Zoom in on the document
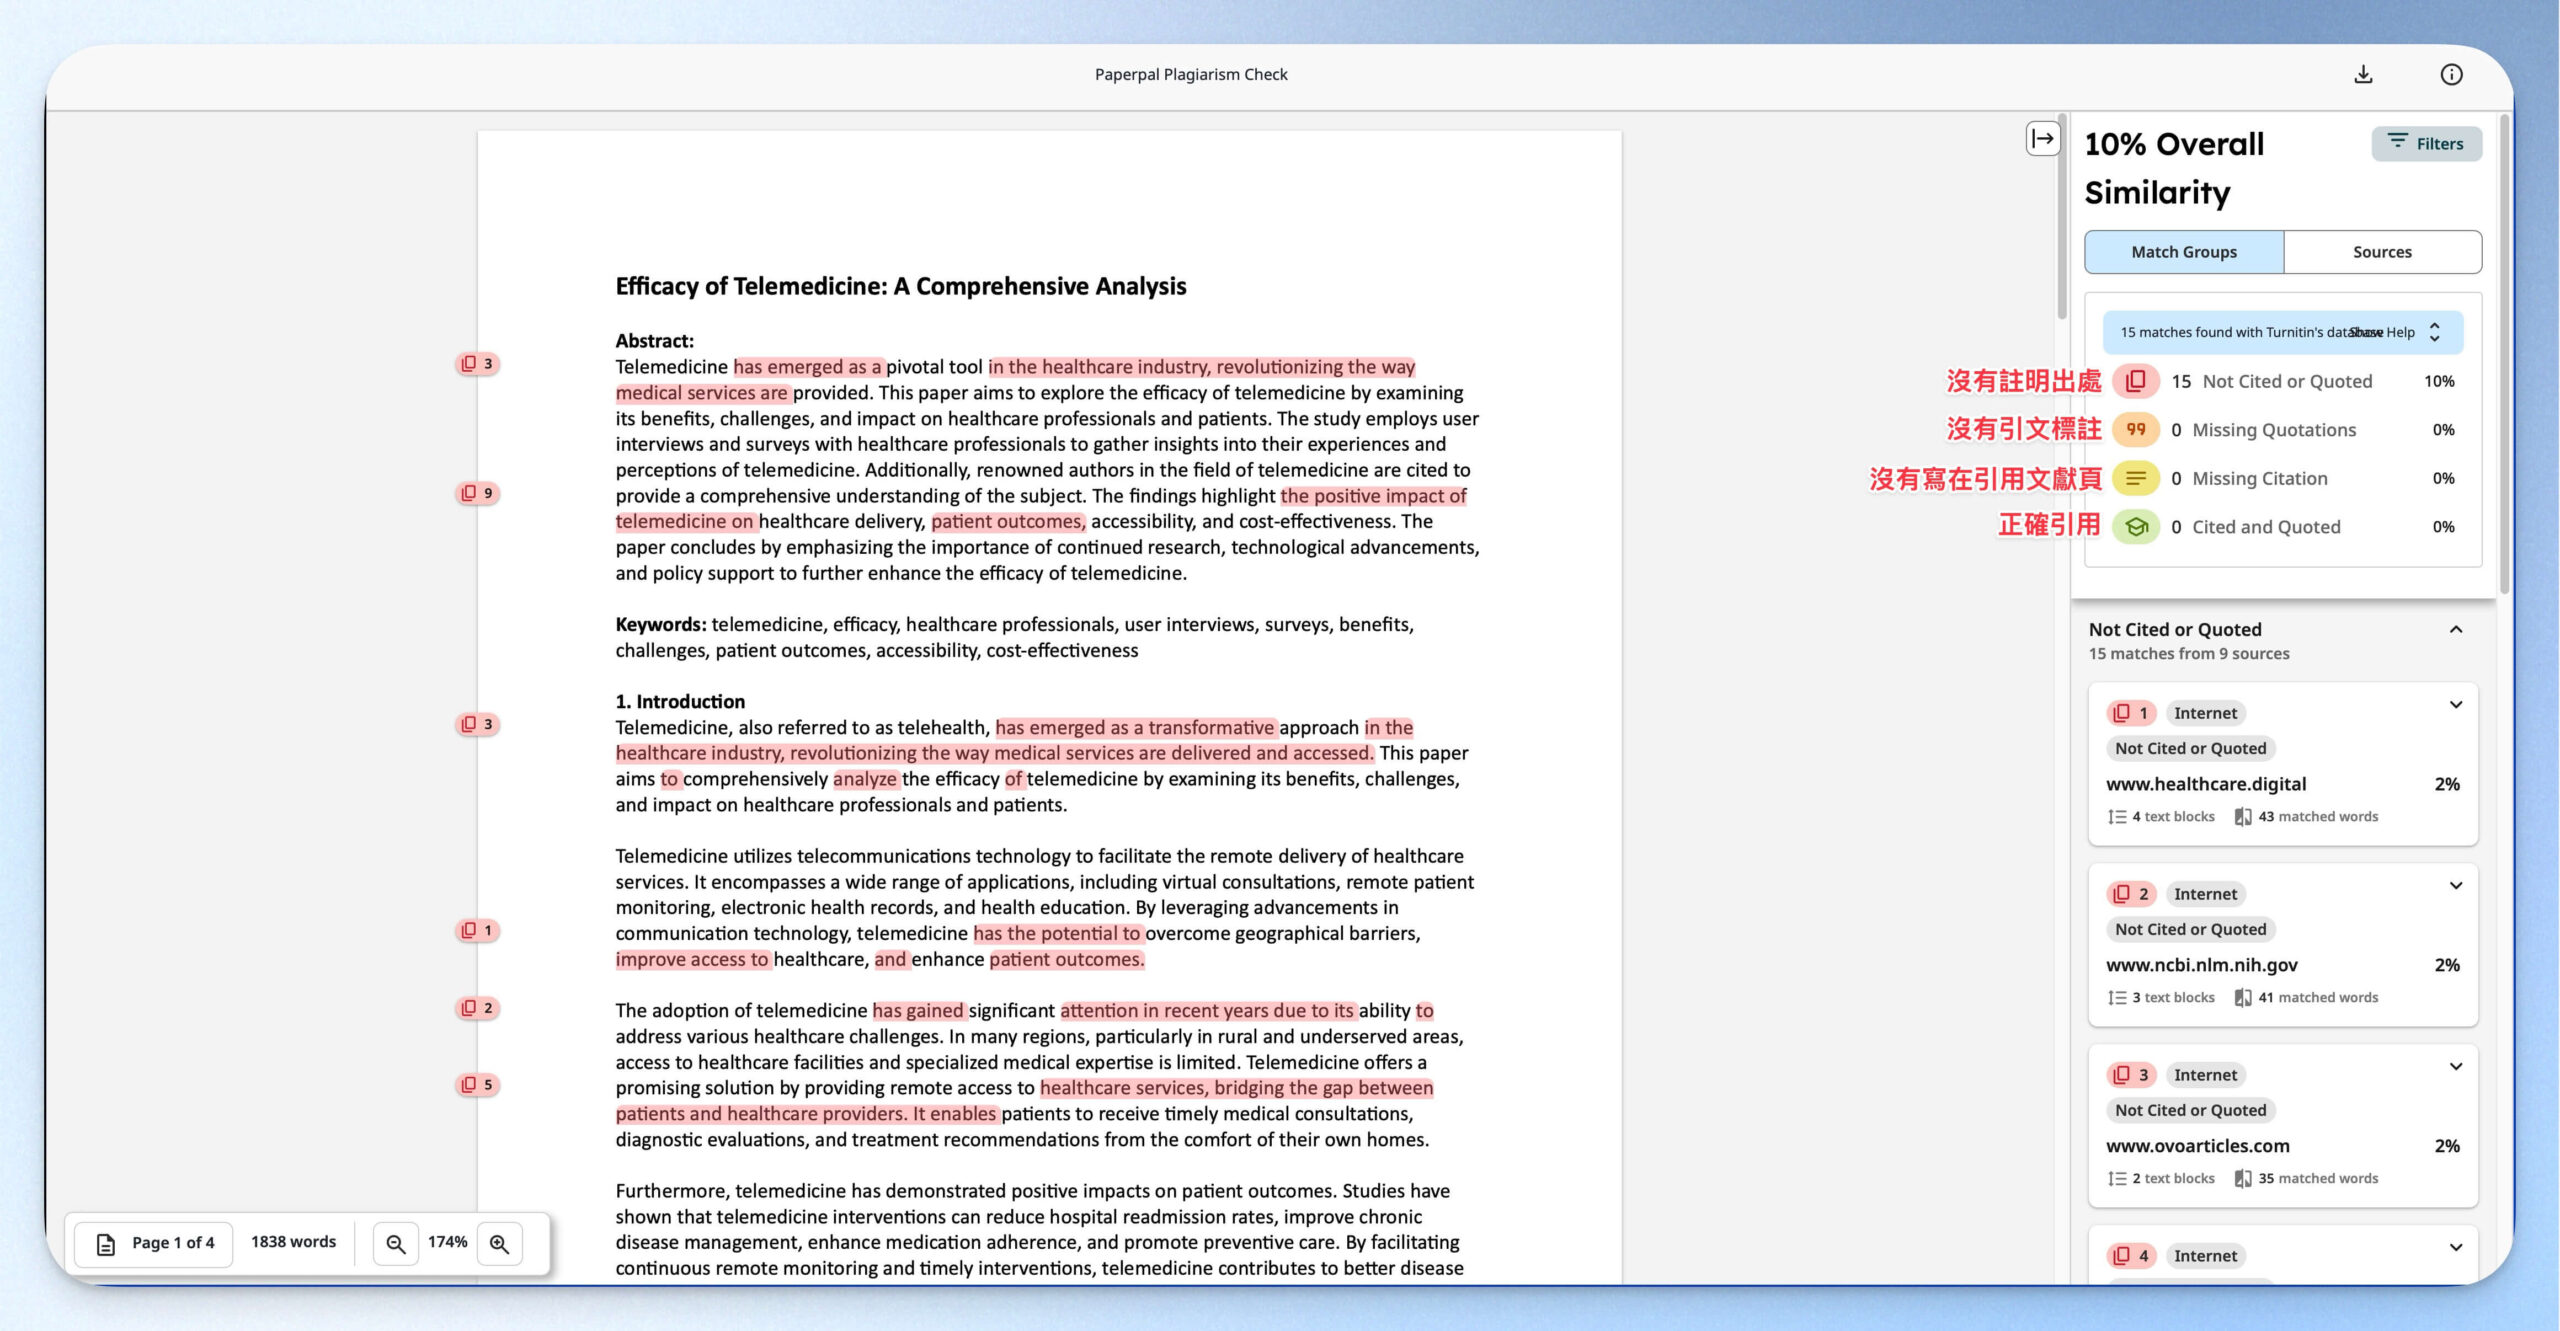2560x1331 pixels. [x=500, y=1243]
